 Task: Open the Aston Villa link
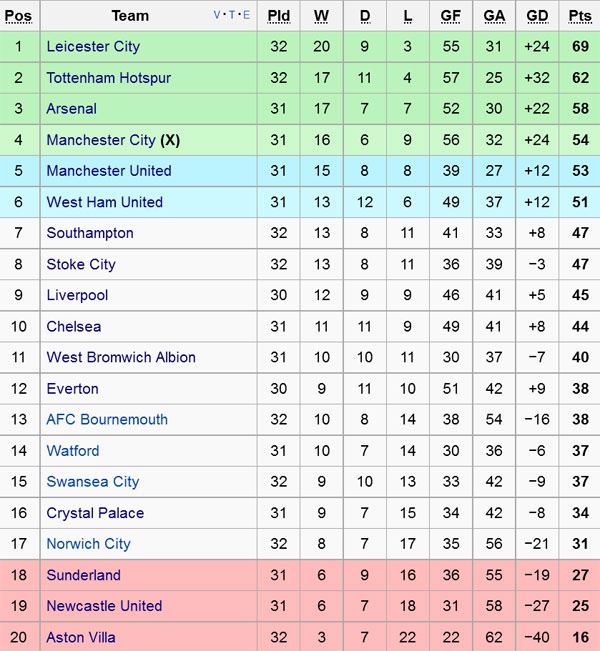[x=80, y=637]
